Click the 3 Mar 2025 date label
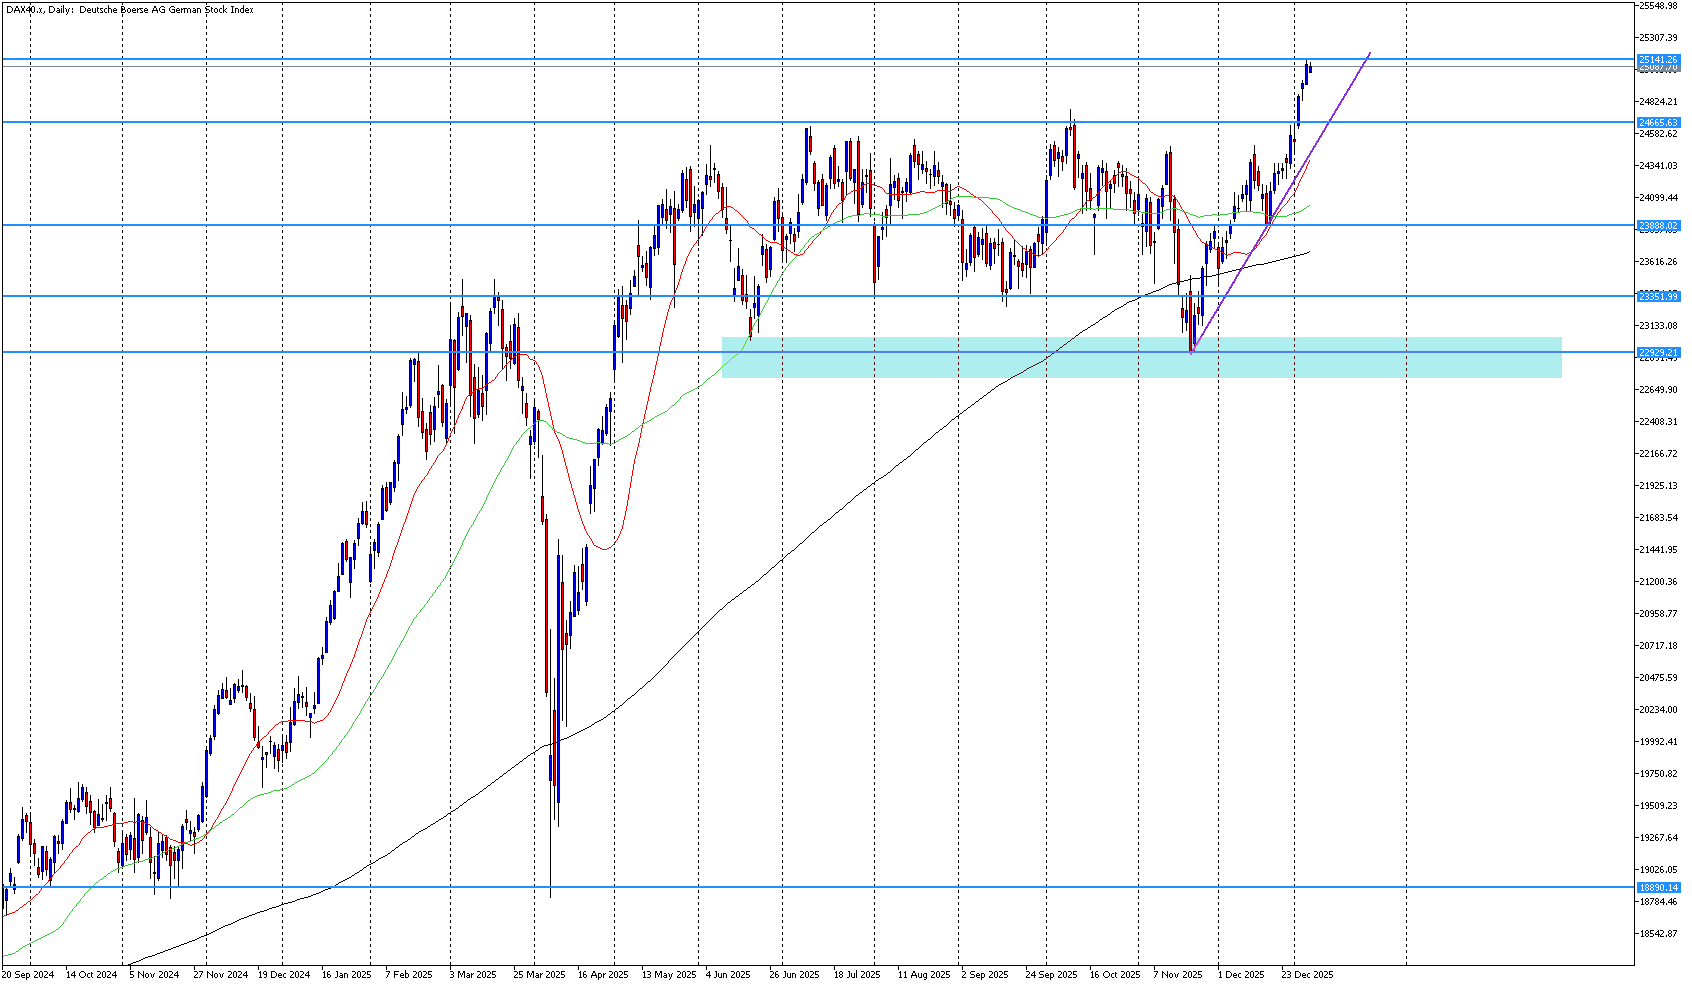1692x986 pixels. tap(472, 974)
